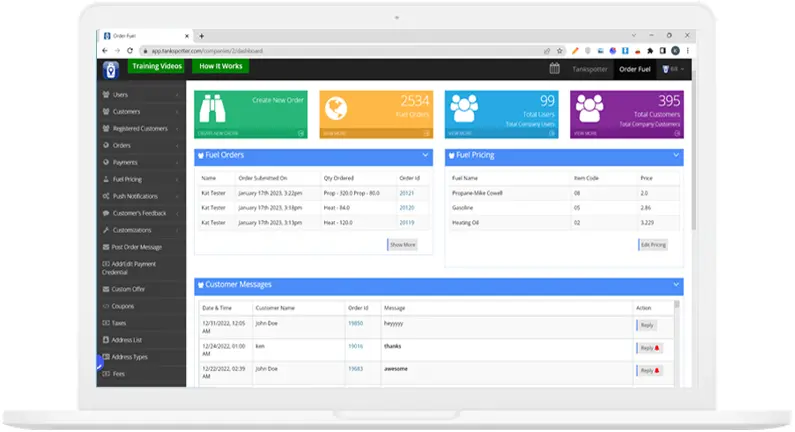This screenshot has width=795, height=432.
Task: Open Fees in sidebar
Action: pos(141,374)
